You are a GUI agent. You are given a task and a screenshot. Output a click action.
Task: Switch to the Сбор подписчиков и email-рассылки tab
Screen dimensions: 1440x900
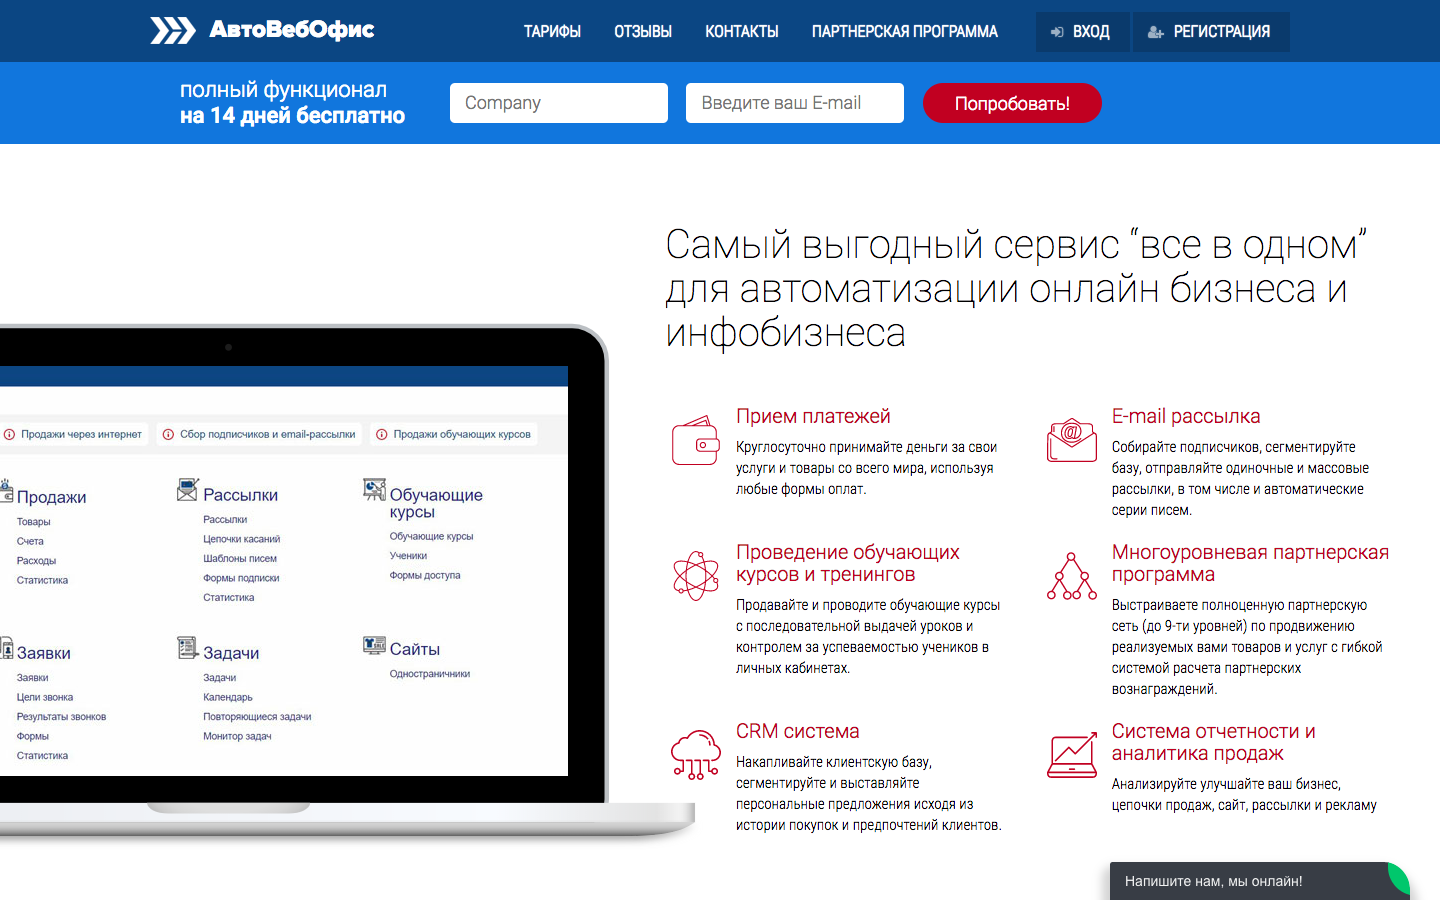(x=258, y=433)
